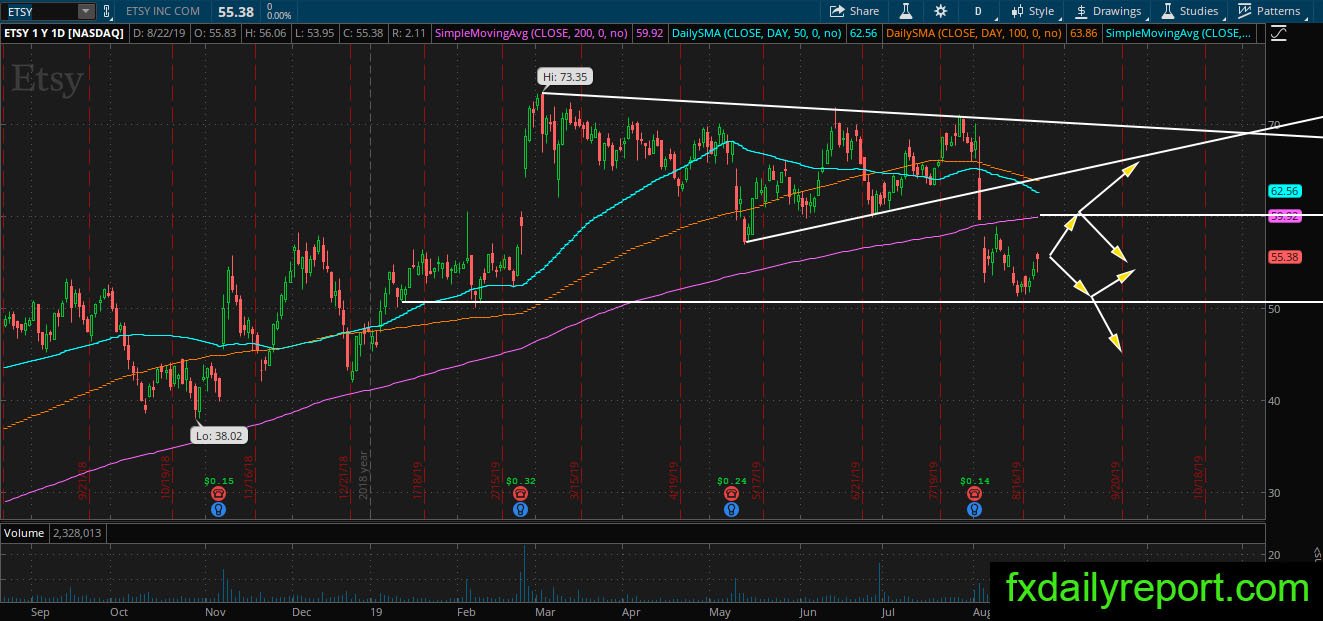
Task: Select the truncated SimpleMovingAvg label at right
Action: (x=1180, y=33)
